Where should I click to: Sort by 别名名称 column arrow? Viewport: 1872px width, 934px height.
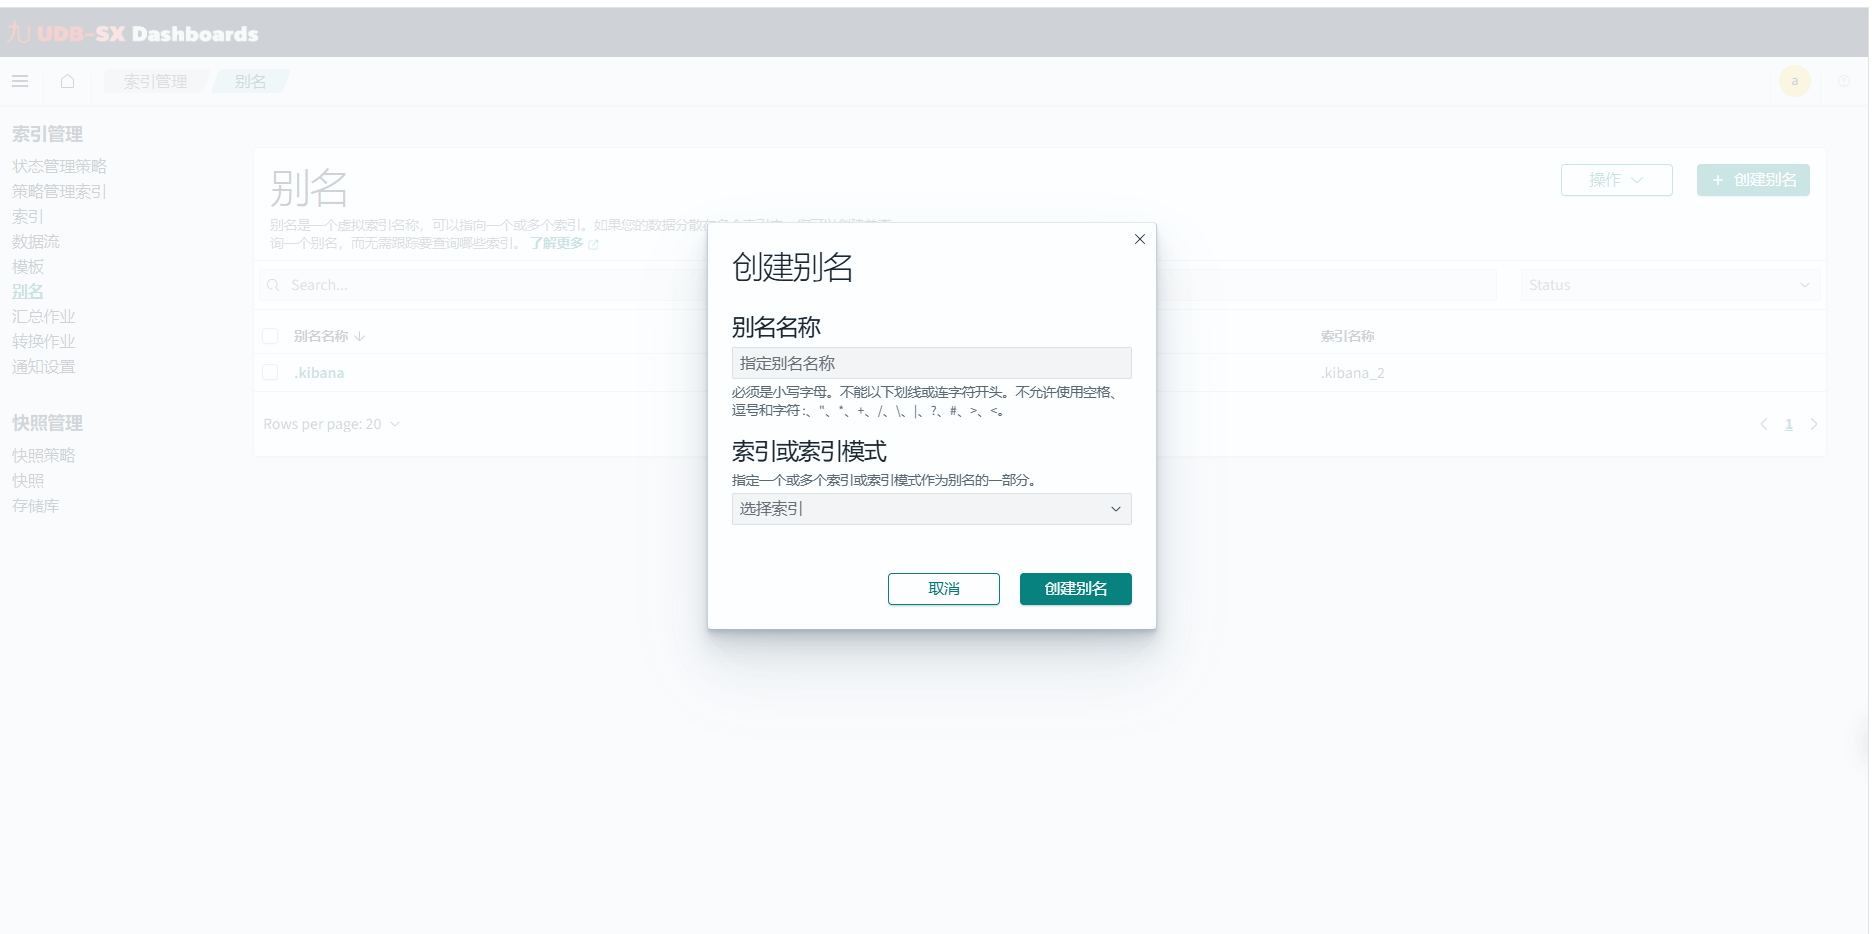pyautogui.click(x=359, y=337)
